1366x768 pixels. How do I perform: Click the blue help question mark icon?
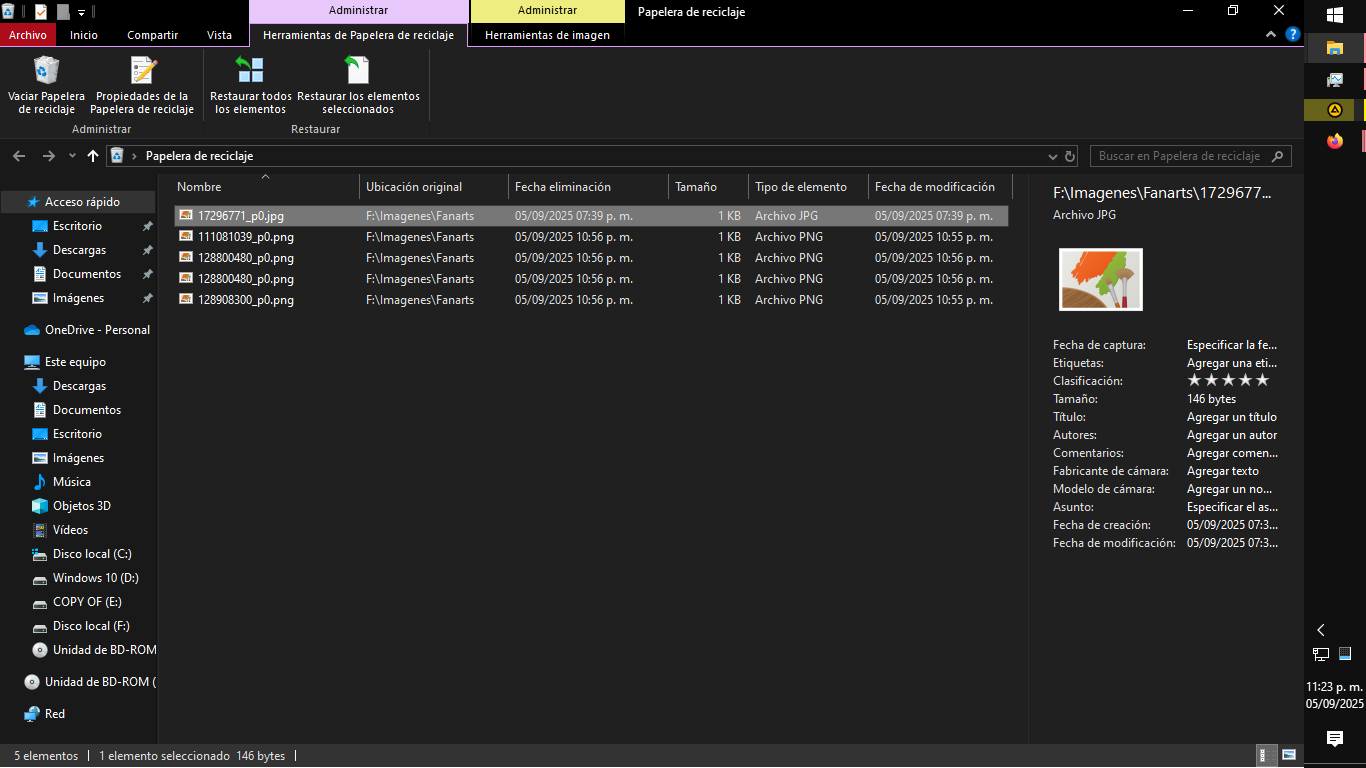1292,34
